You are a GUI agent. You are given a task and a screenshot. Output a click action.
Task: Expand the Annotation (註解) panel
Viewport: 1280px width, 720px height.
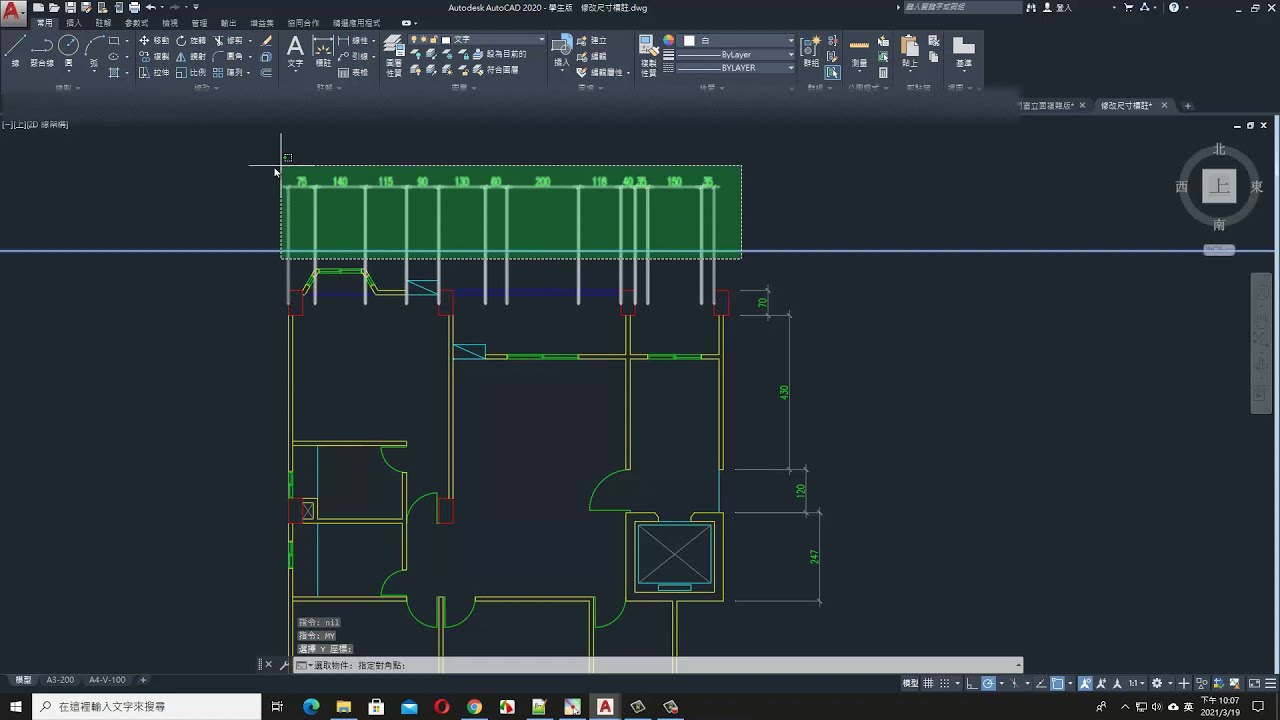point(328,88)
